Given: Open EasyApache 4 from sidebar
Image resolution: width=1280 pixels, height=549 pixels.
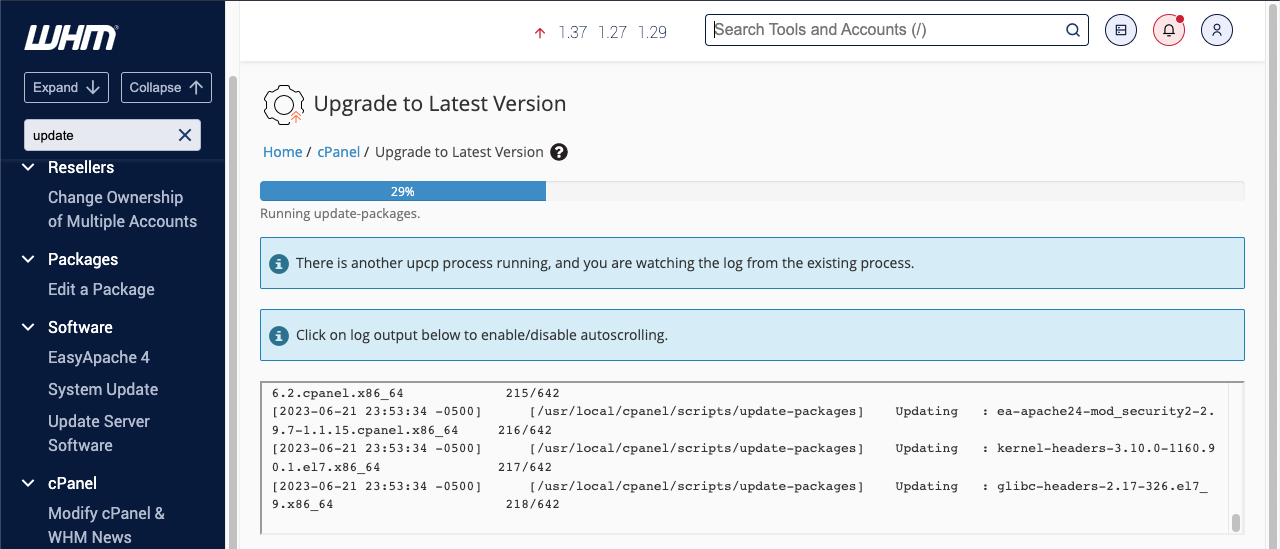Looking at the screenshot, I should click(x=99, y=357).
